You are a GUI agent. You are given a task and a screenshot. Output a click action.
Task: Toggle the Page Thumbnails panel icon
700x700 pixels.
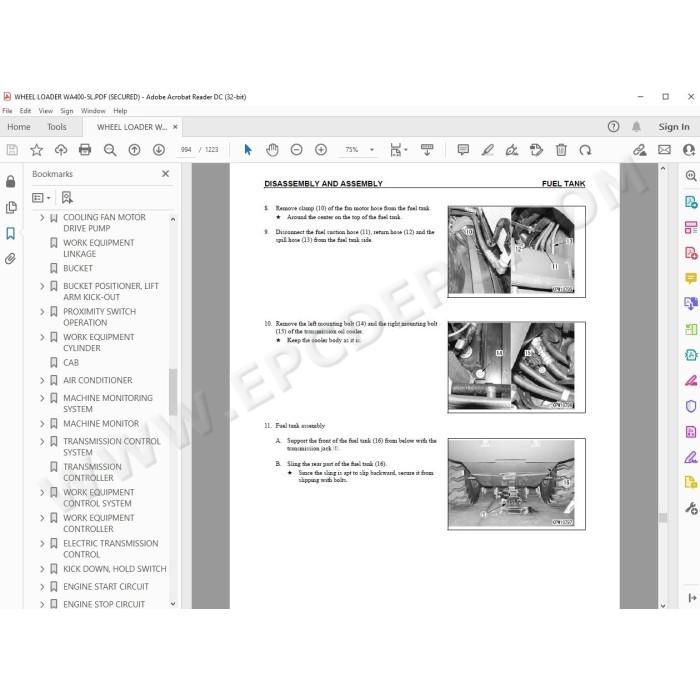[x=11, y=207]
